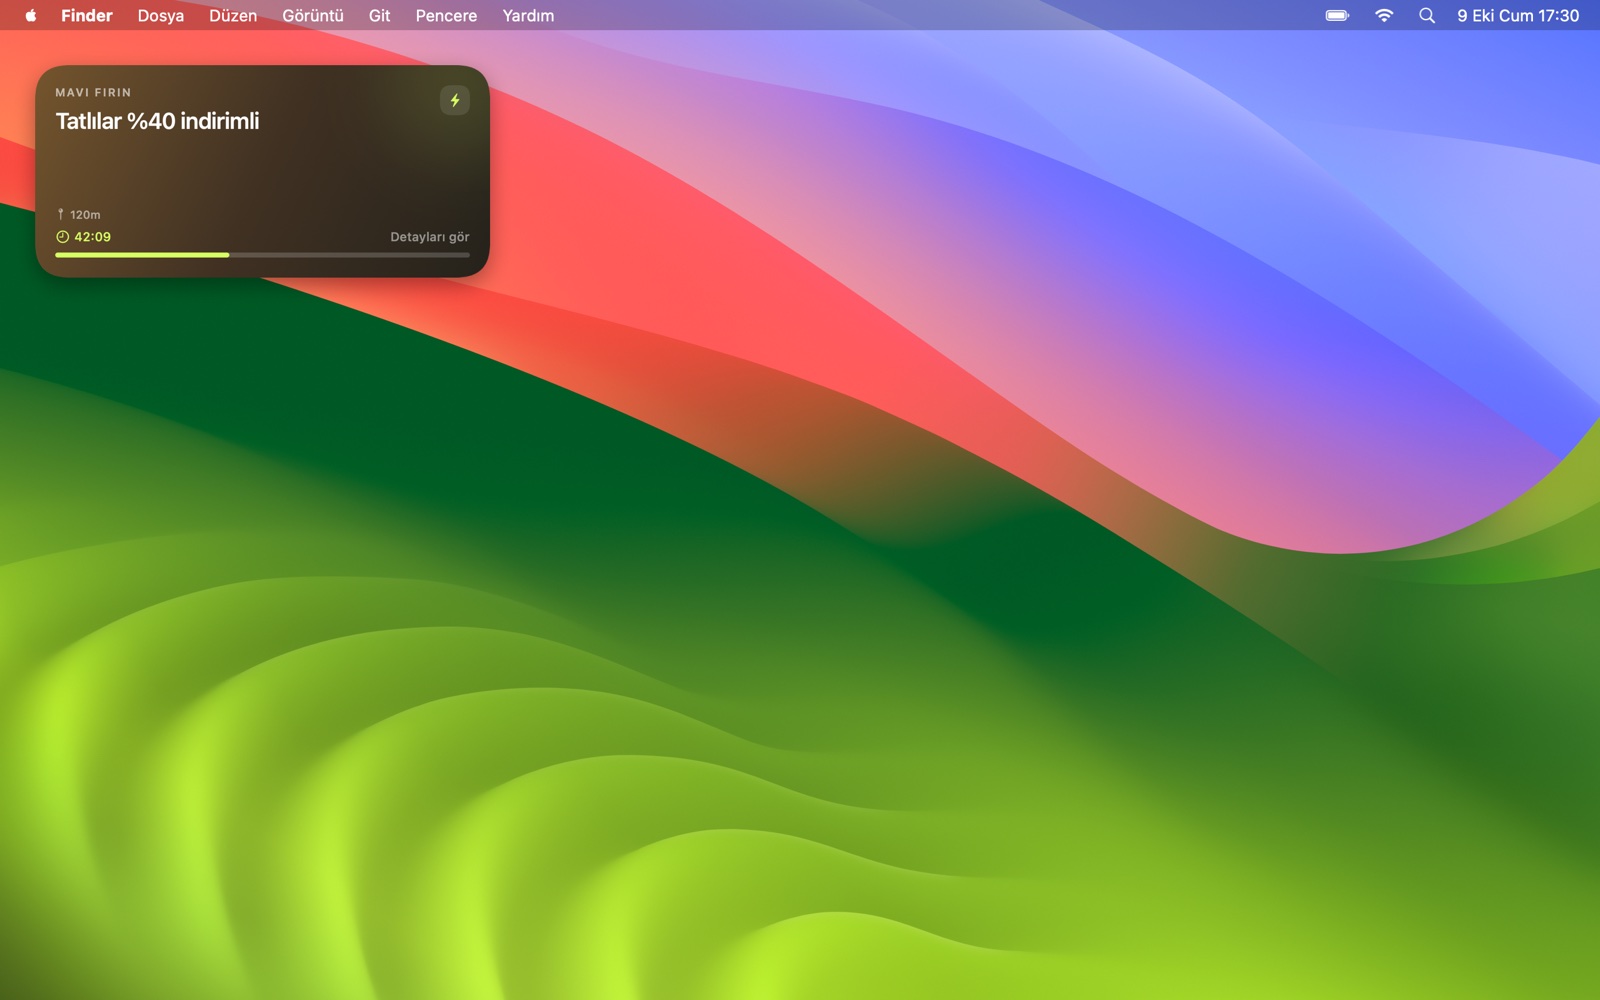Open the Finder menu
The height and width of the screenshot is (1000, 1600).
click(x=87, y=15)
